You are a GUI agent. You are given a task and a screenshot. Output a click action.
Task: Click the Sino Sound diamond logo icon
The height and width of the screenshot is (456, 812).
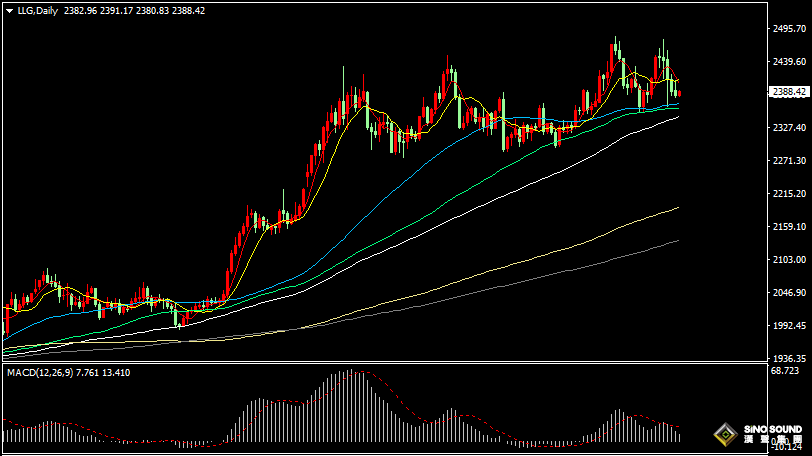tap(726, 434)
